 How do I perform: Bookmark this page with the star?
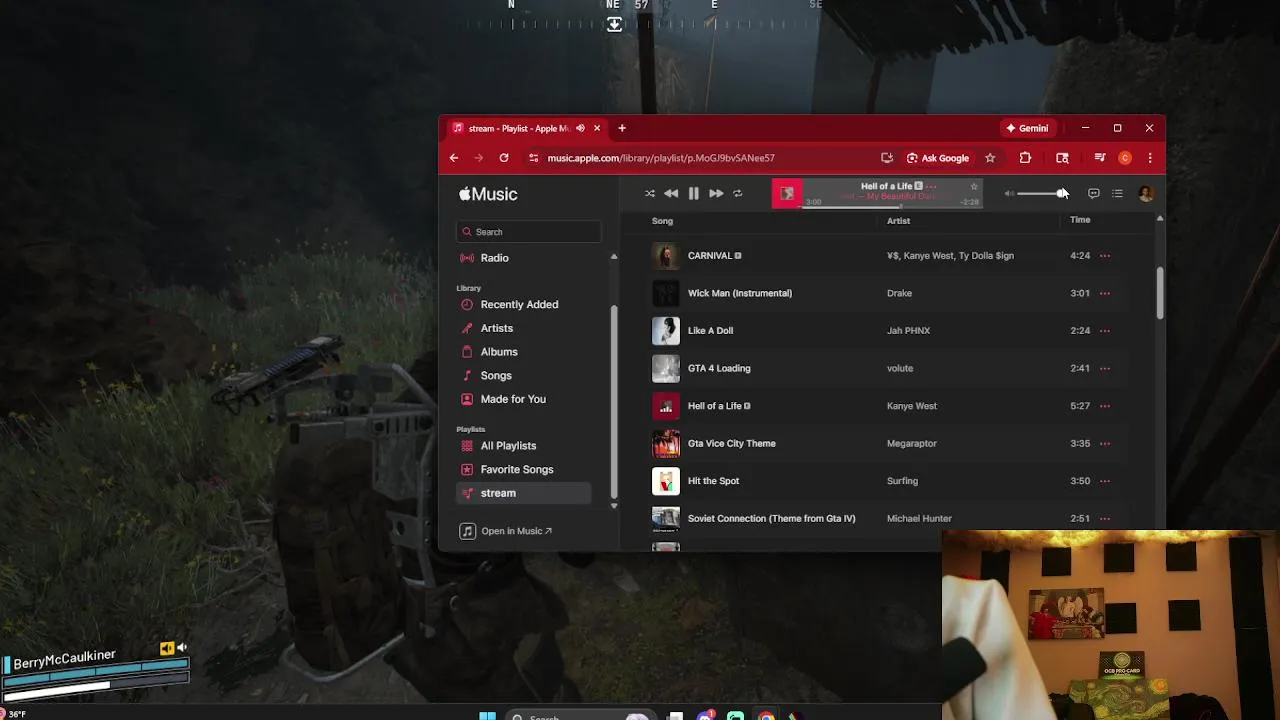pos(990,158)
